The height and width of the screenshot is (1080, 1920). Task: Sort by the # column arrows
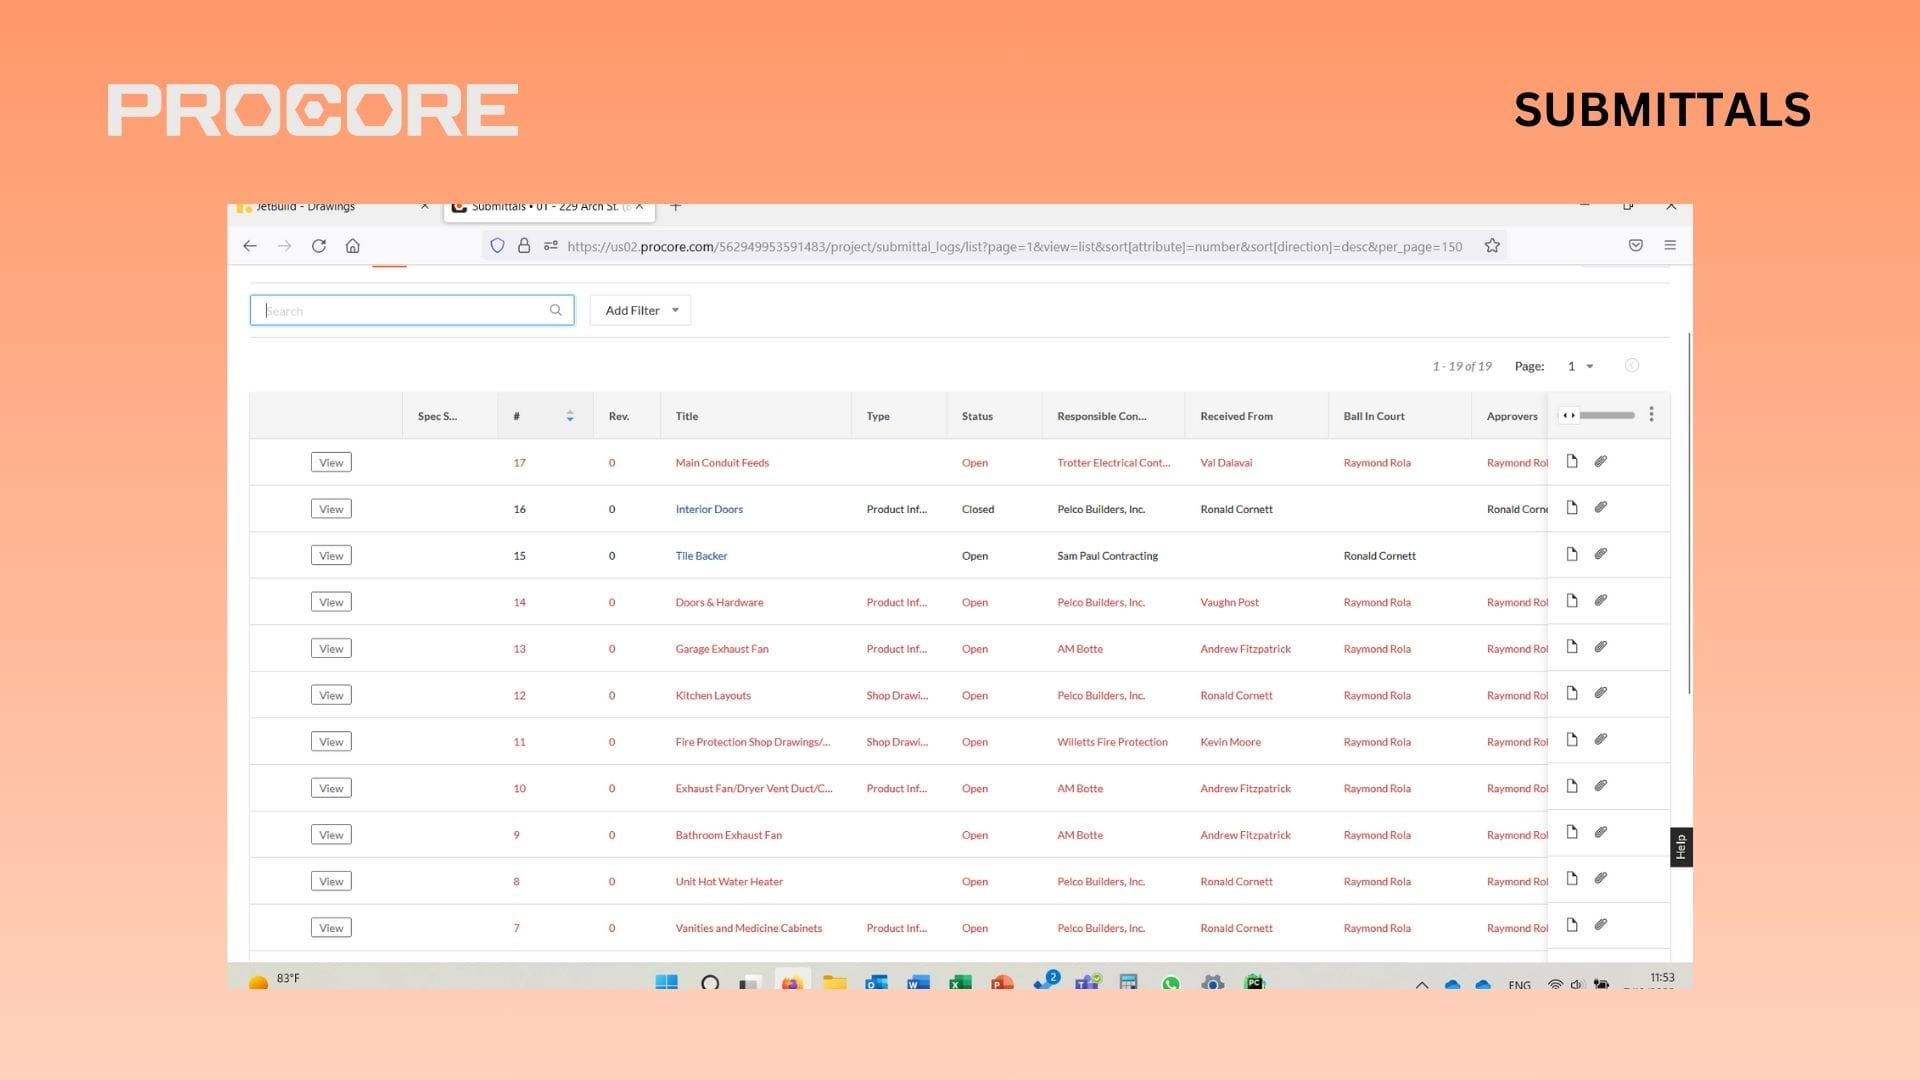point(570,416)
